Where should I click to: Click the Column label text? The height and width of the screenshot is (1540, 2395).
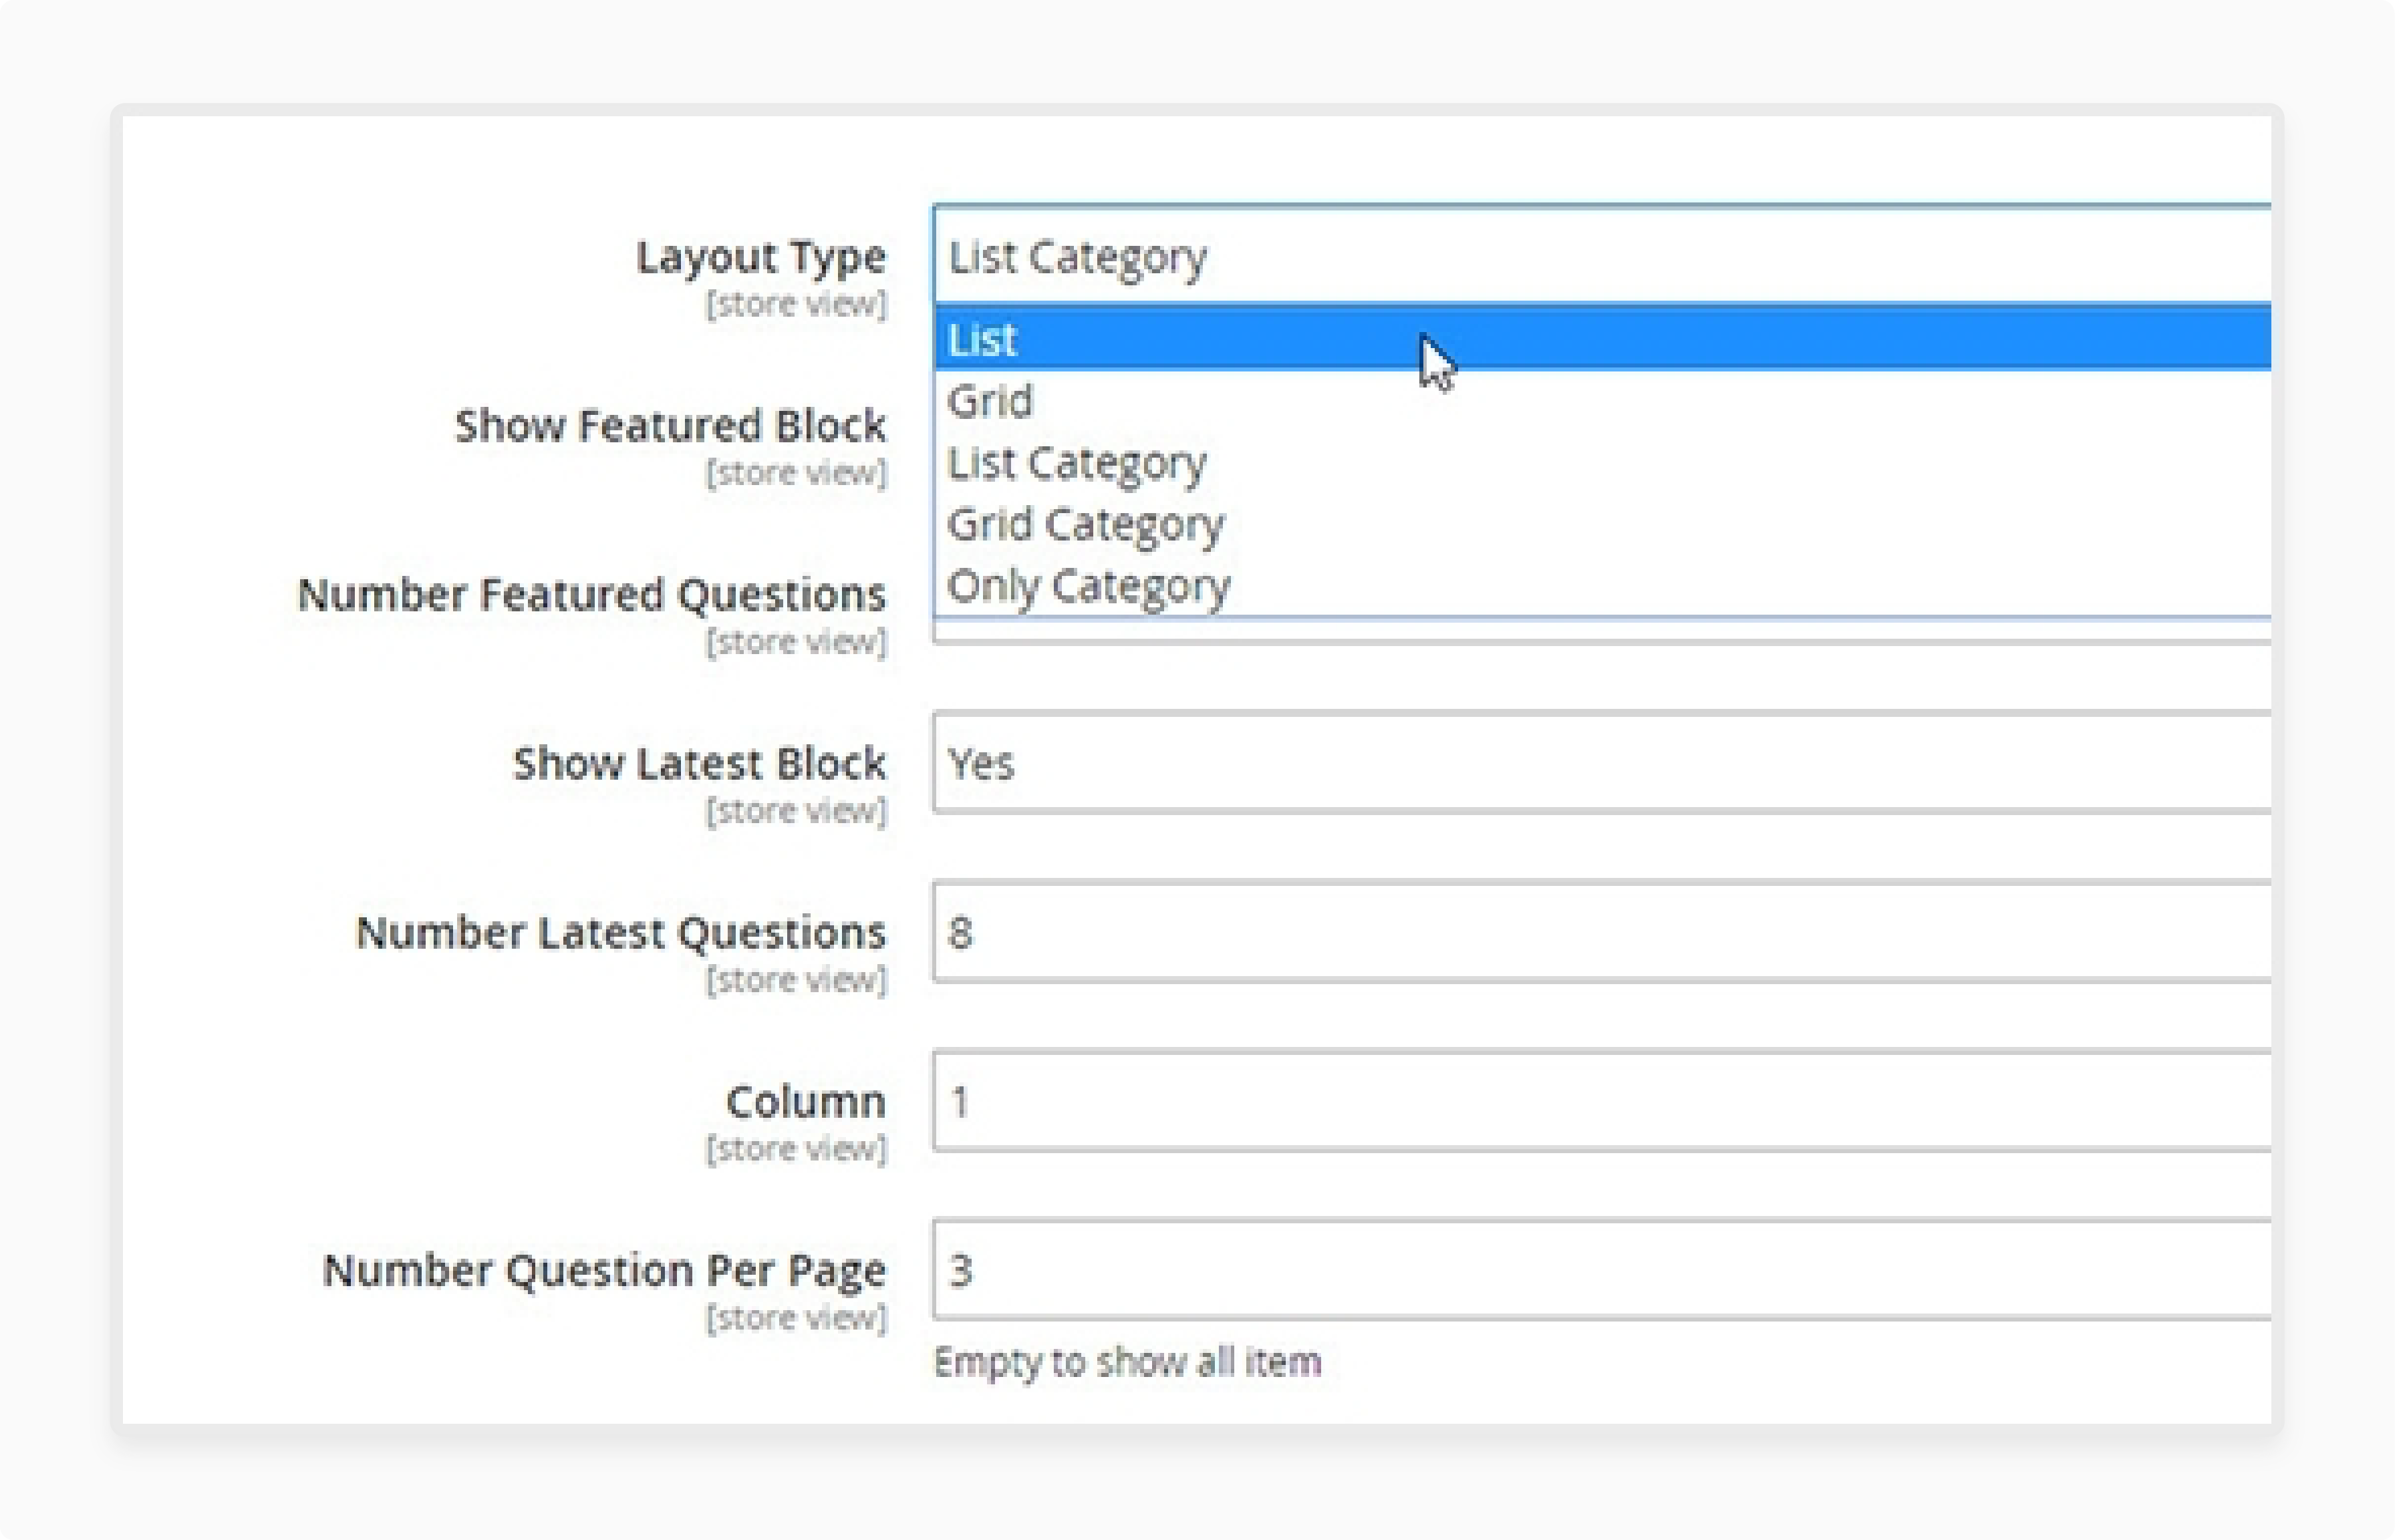(806, 1101)
